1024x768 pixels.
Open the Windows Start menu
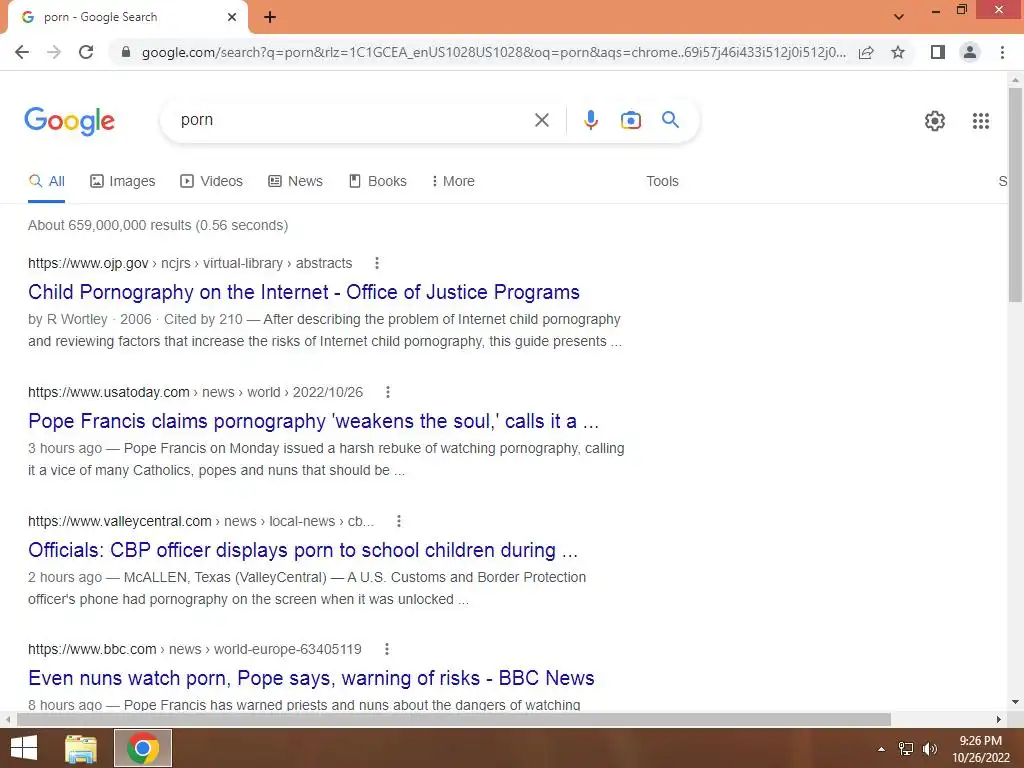click(24, 748)
